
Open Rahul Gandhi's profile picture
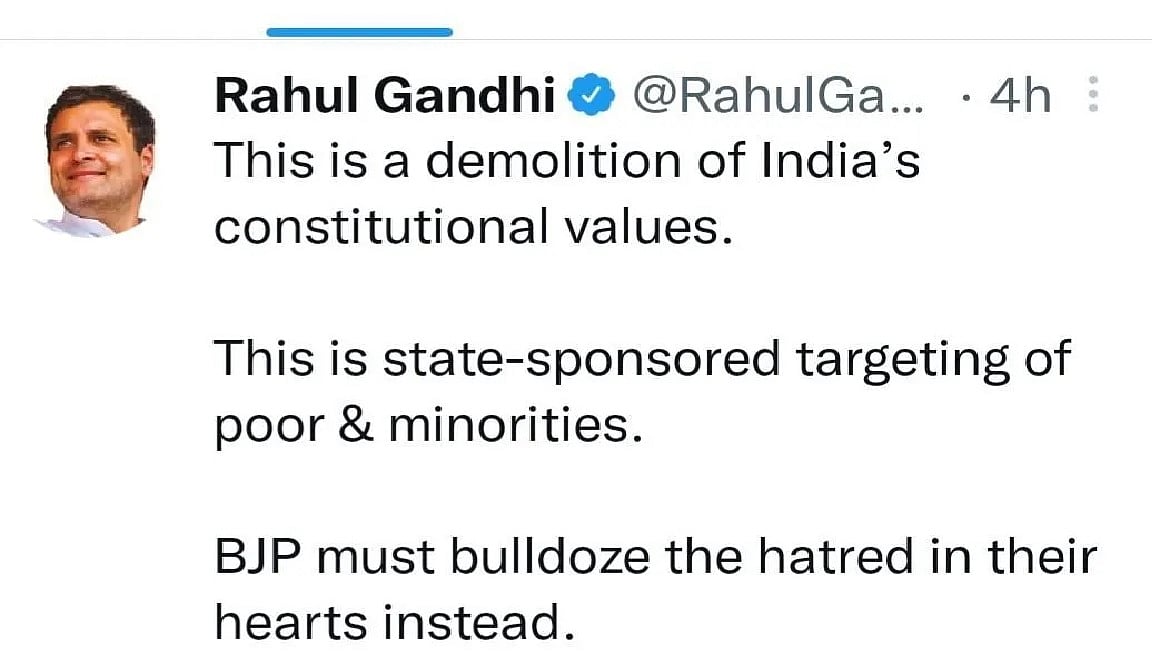coord(100,160)
